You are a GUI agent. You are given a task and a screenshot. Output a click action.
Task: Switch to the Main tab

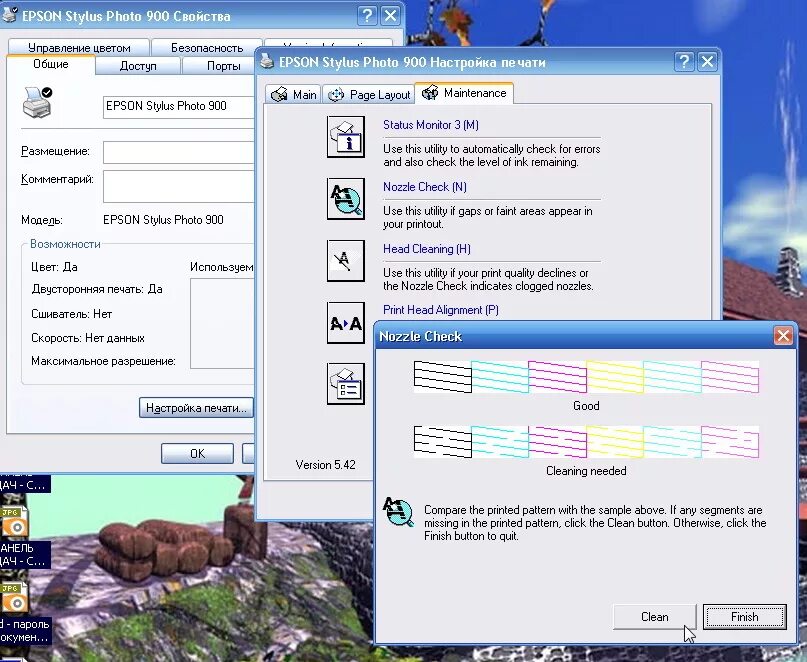(x=294, y=95)
